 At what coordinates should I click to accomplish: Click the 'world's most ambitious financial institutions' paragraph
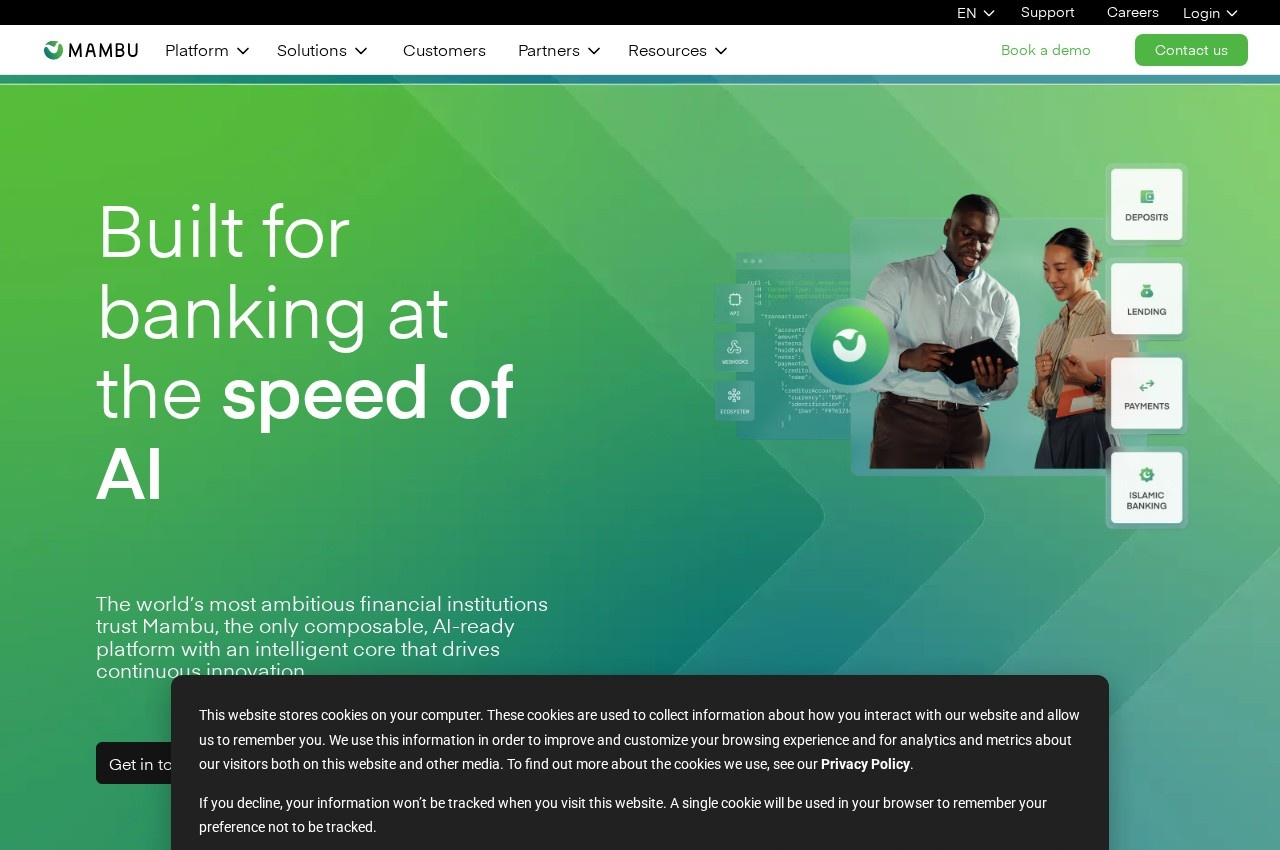pos(322,637)
